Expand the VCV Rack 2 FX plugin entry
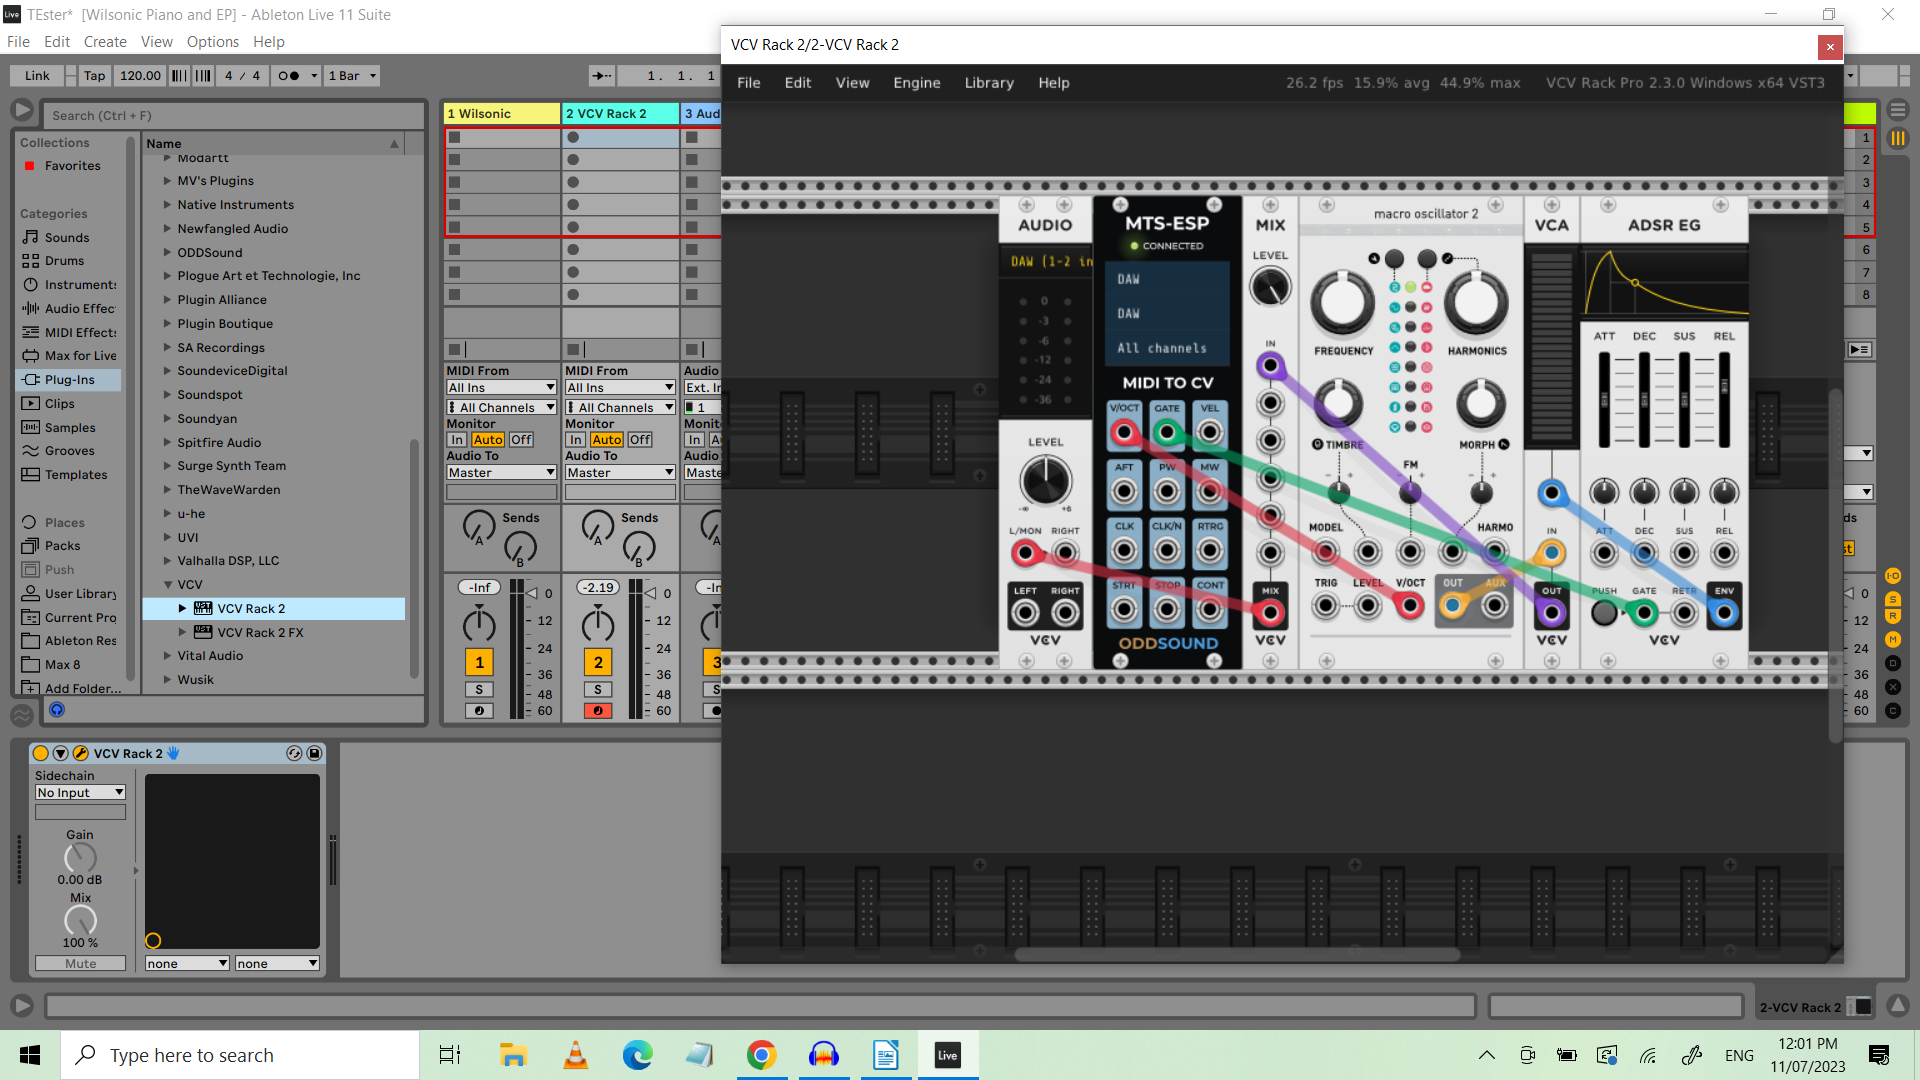 pos(182,633)
